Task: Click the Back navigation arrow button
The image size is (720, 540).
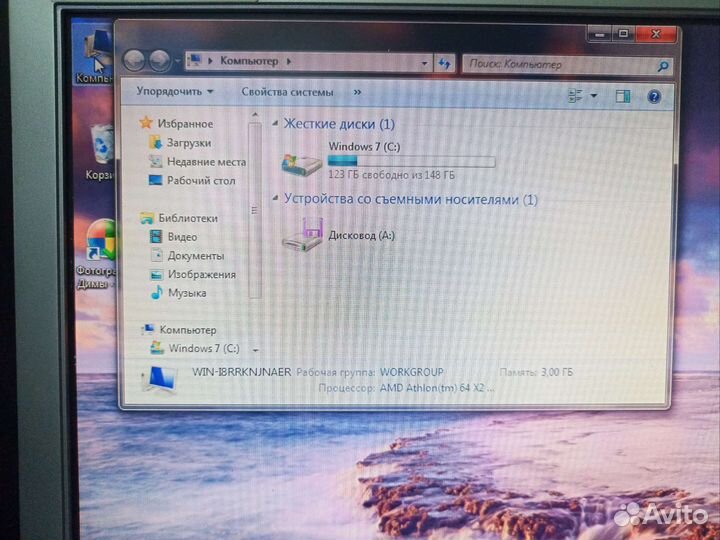Action: [135, 61]
